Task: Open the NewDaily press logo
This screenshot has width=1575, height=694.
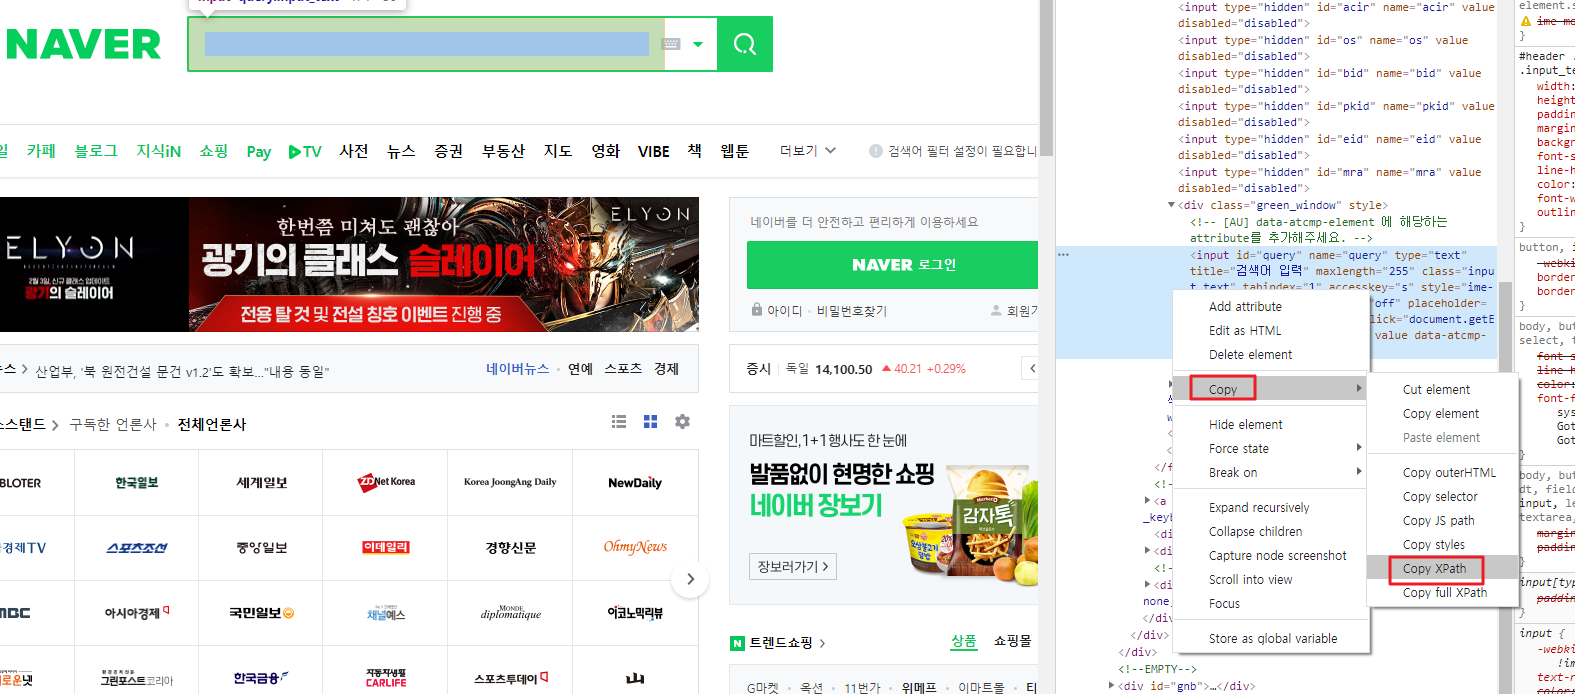Action: [635, 483]
